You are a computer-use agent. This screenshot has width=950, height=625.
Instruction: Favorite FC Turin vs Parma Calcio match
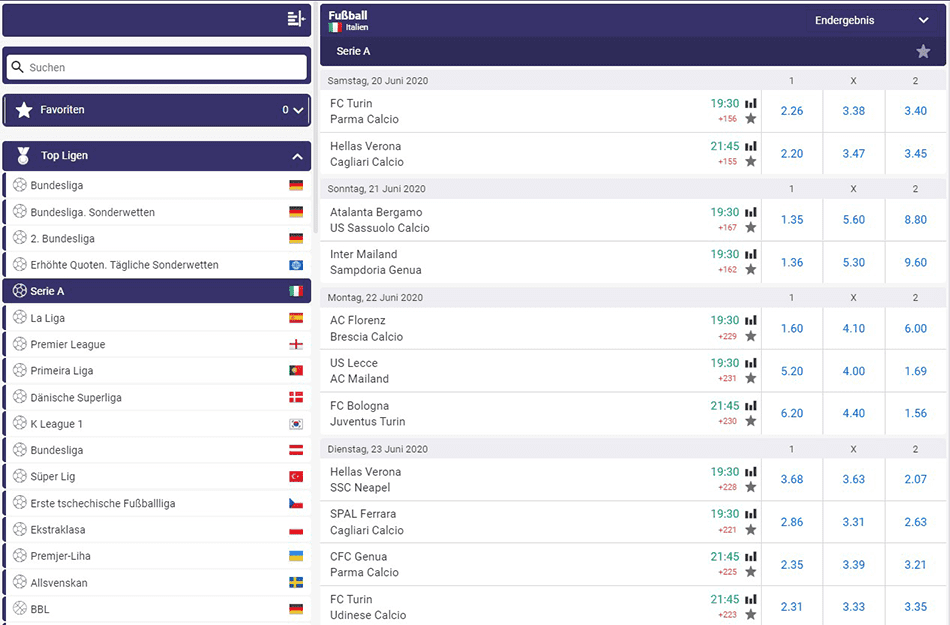tap(751, 119)
